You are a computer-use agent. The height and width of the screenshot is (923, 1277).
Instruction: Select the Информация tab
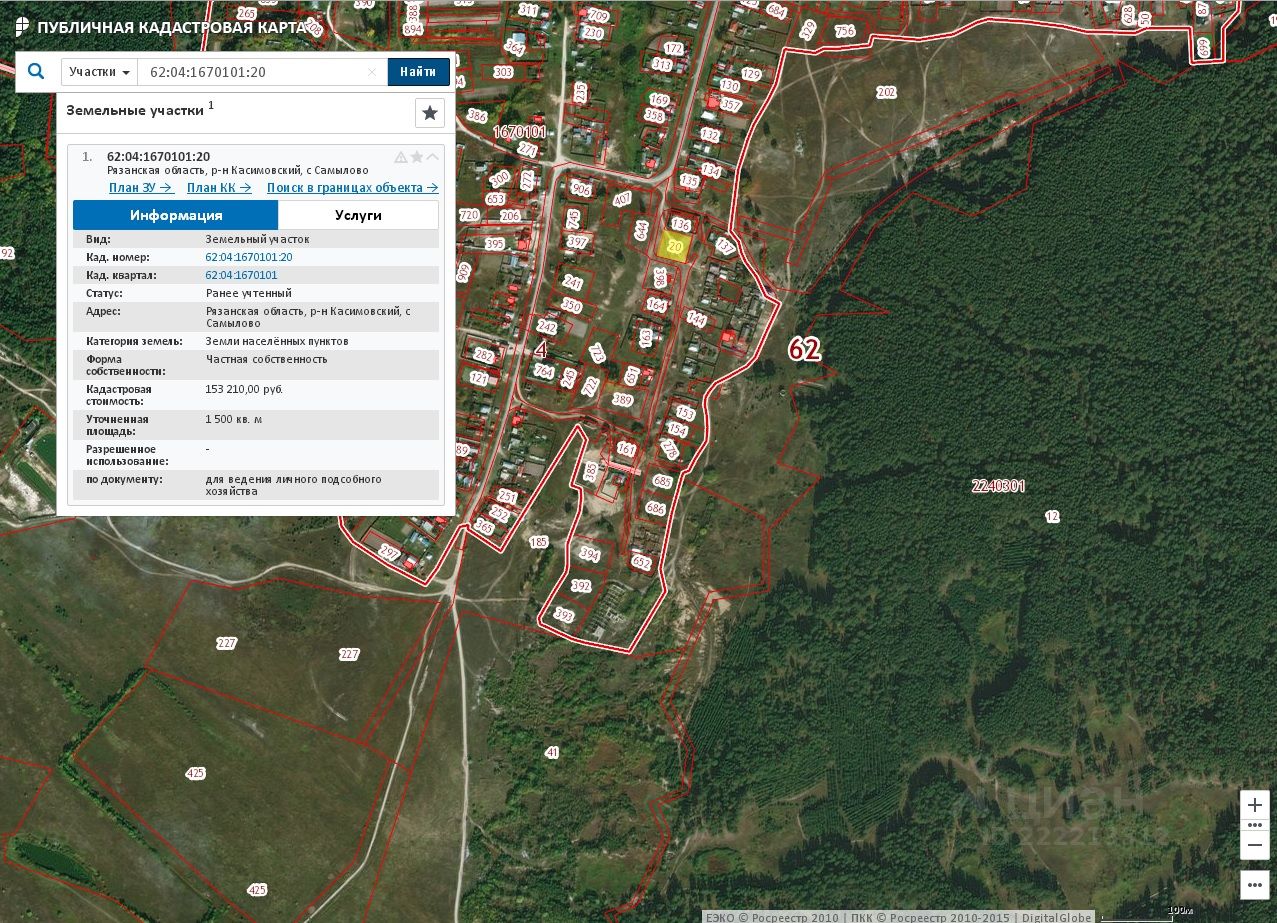[176, 215]
